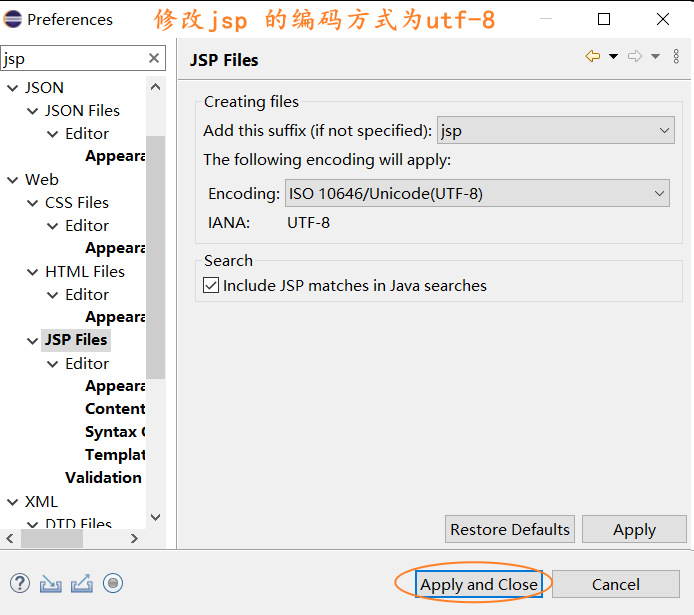
Task: Select HTML Files in the preferences tree
Action: (x=84, y=272)
